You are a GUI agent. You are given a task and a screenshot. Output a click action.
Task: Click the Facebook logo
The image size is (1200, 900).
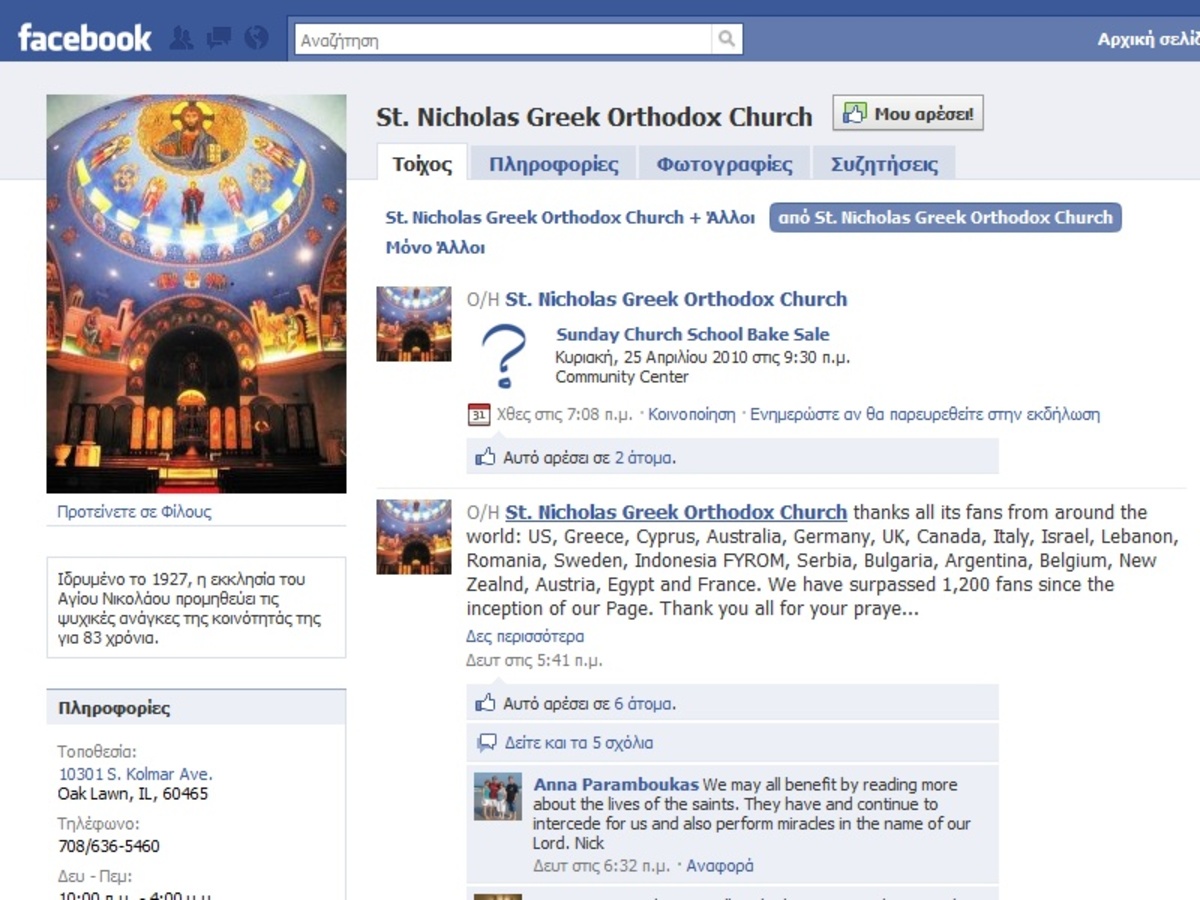click(84, 39)
